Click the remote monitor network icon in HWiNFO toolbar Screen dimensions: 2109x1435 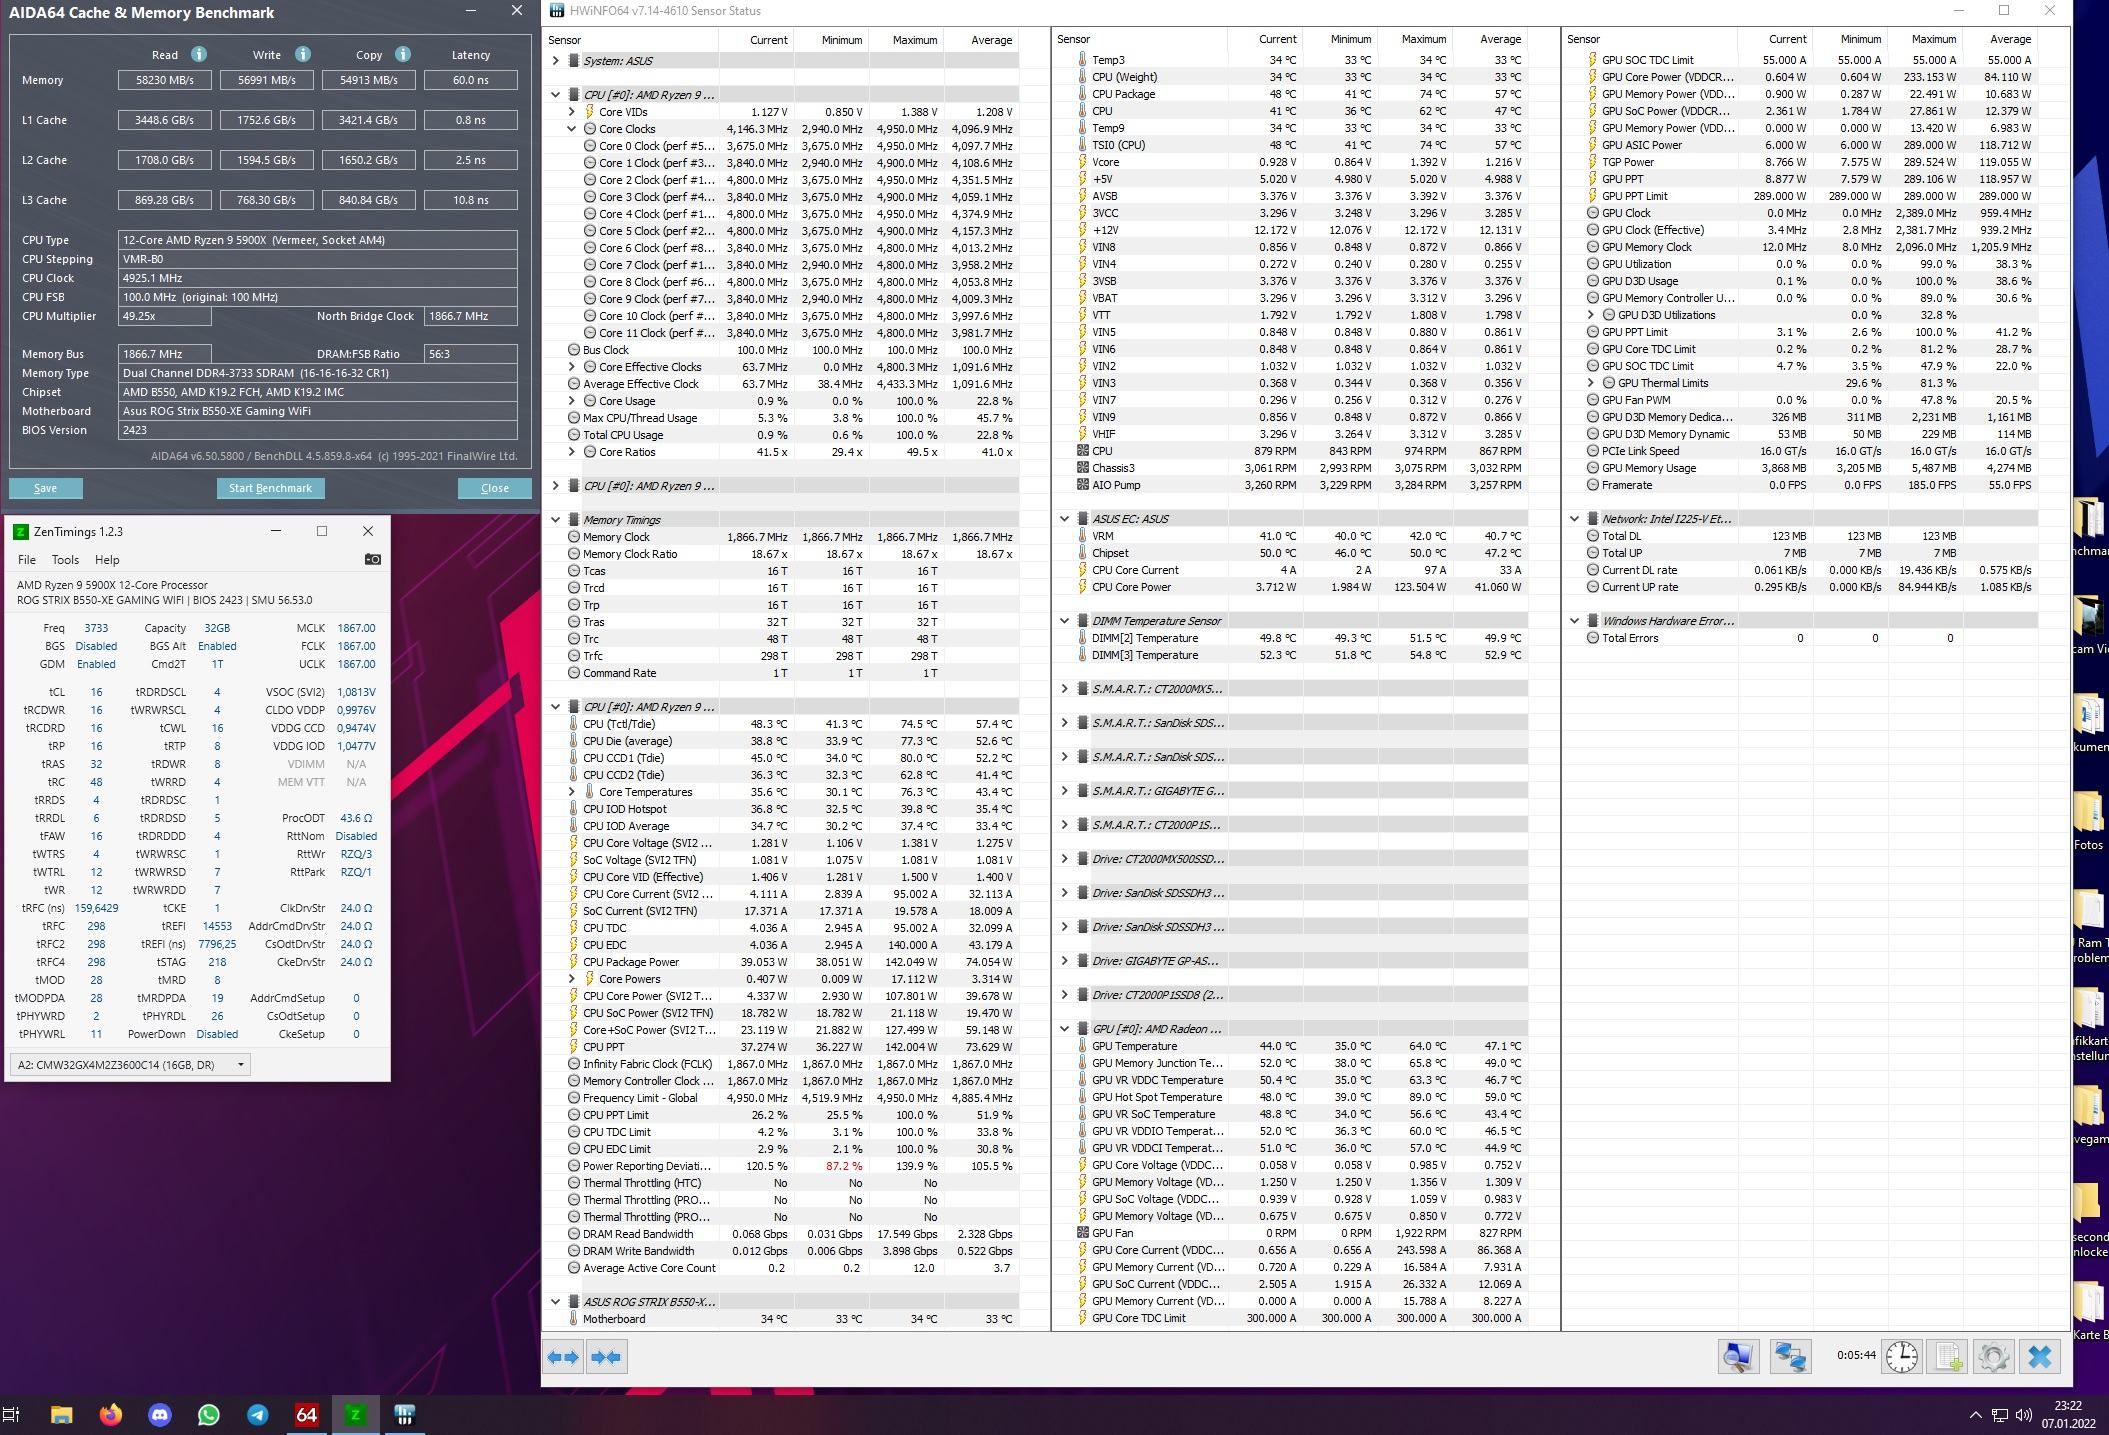tap(1738, 1356)
